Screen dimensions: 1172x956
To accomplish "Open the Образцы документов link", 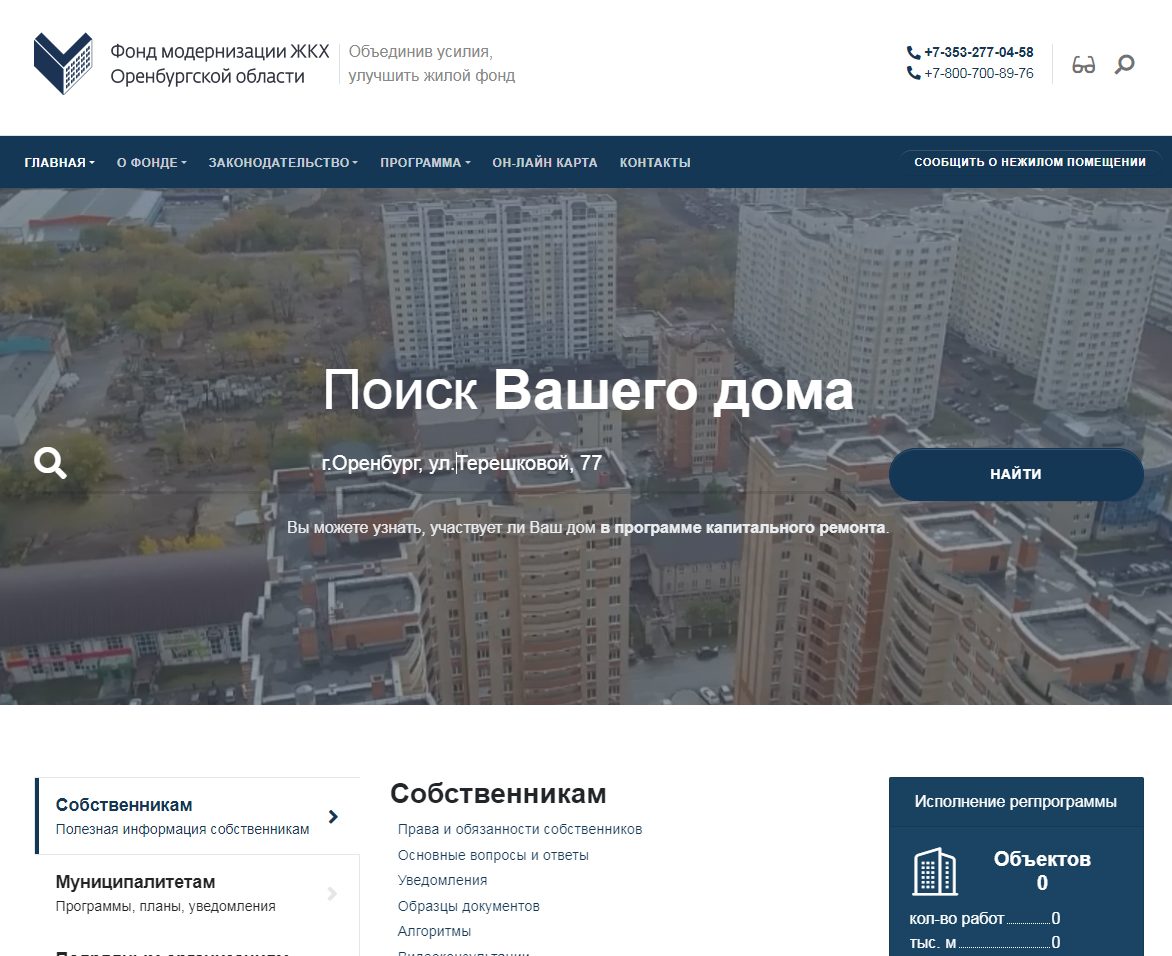I will [469, 906].
